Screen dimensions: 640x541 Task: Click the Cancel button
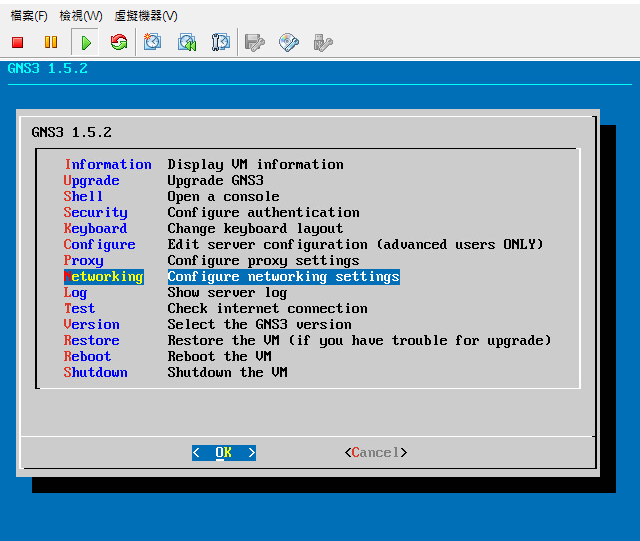point(376,453)
